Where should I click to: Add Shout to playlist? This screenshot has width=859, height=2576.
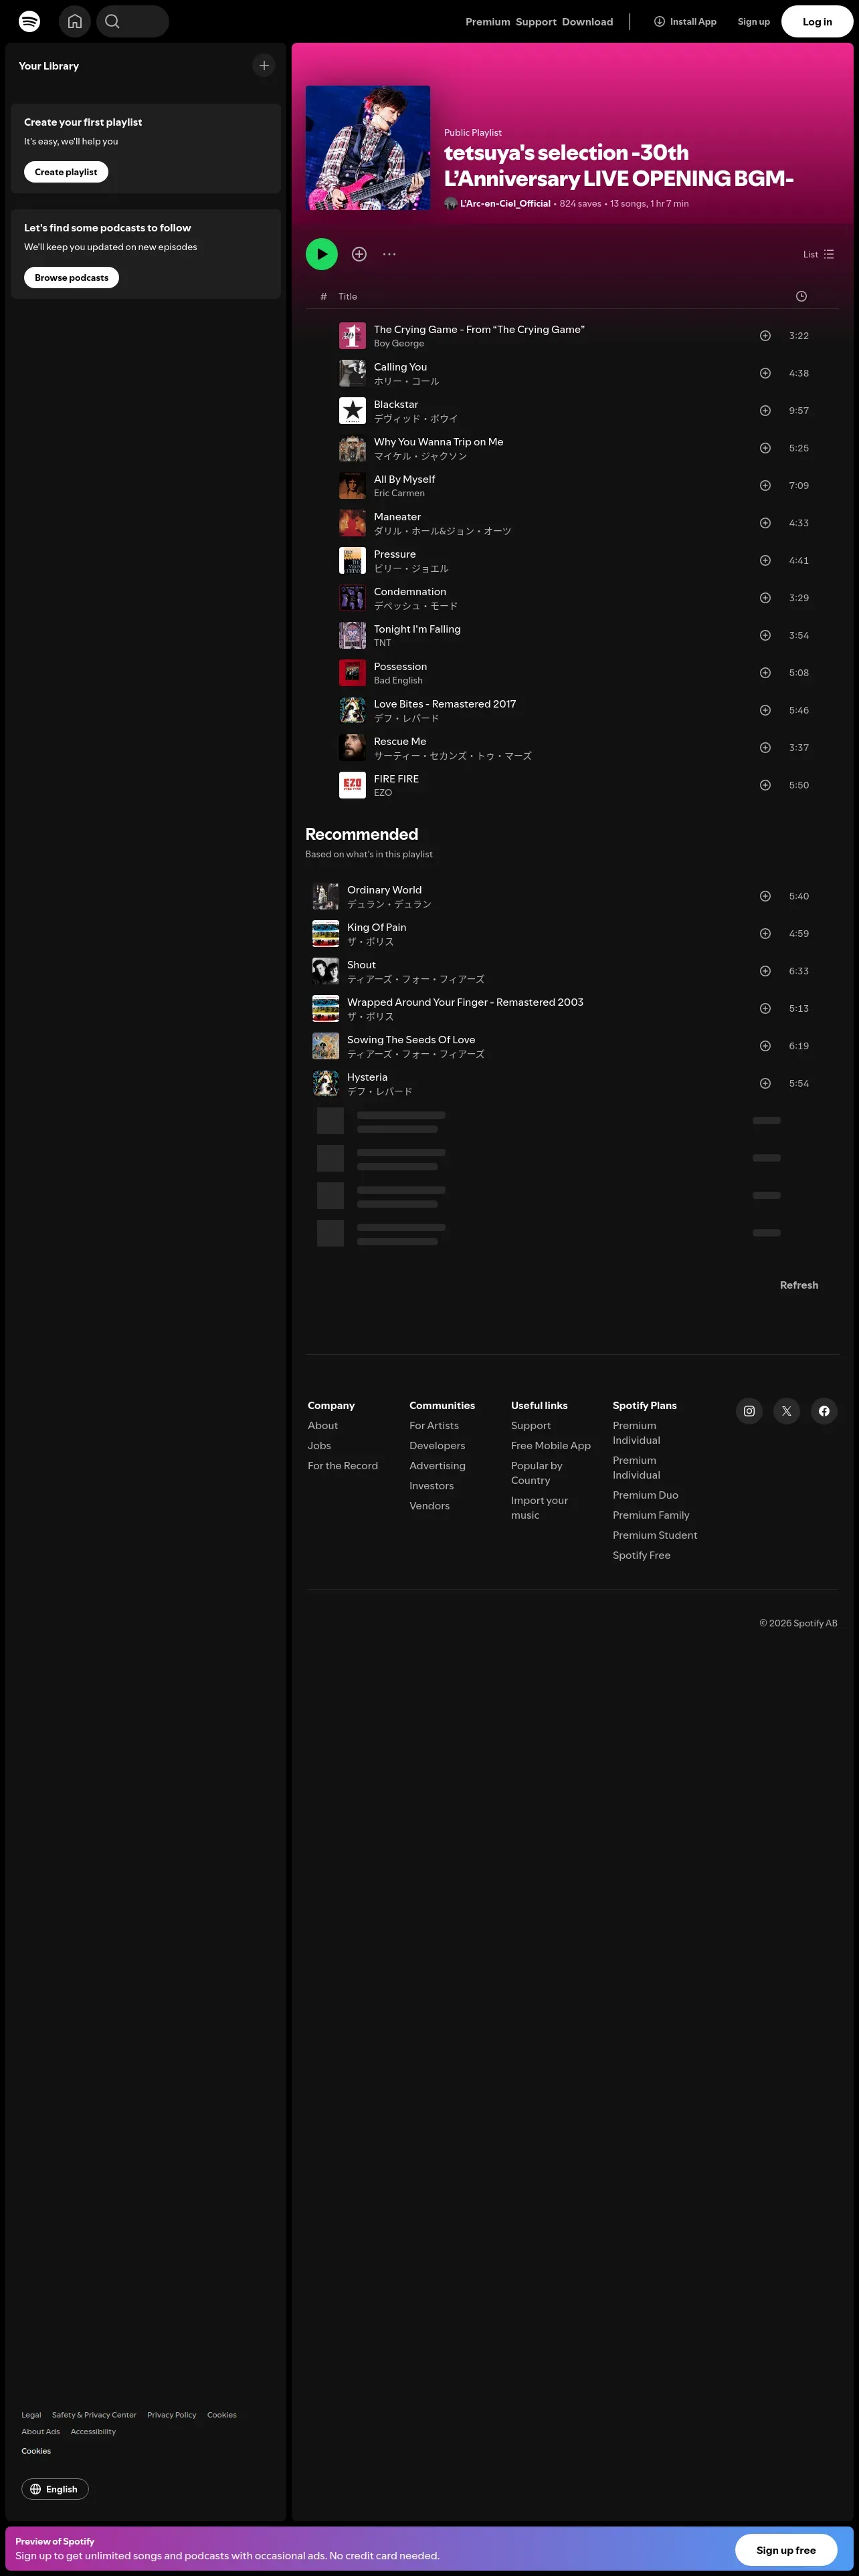[765, 971]
